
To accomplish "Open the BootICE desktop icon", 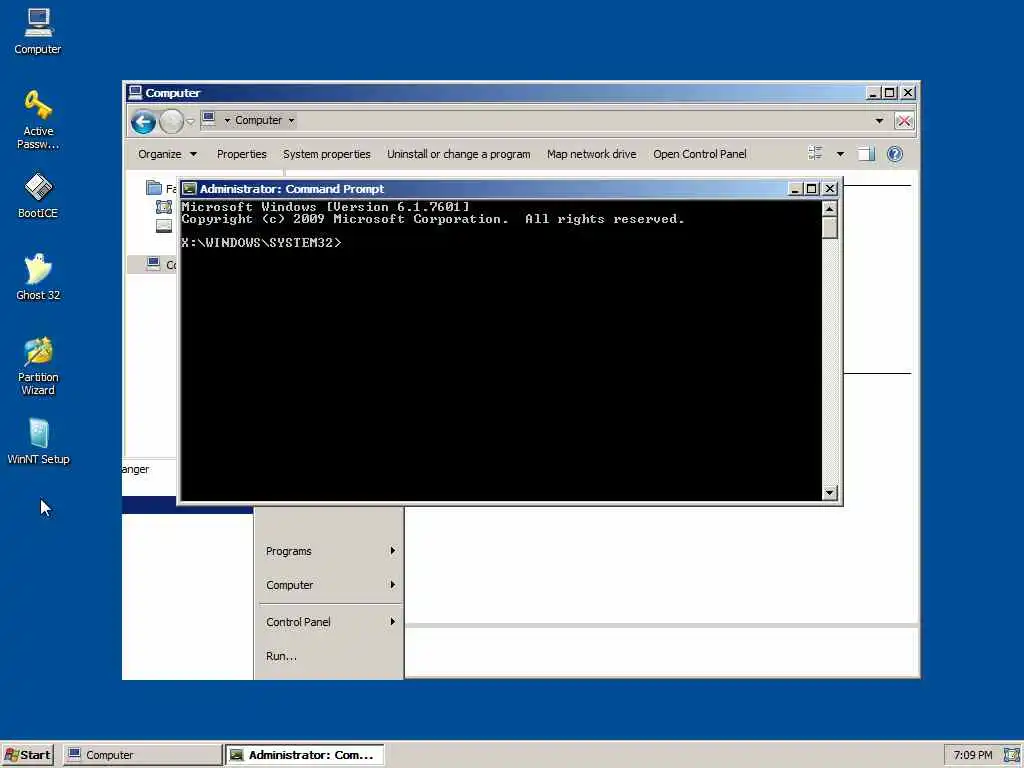I will coord(38,195).
